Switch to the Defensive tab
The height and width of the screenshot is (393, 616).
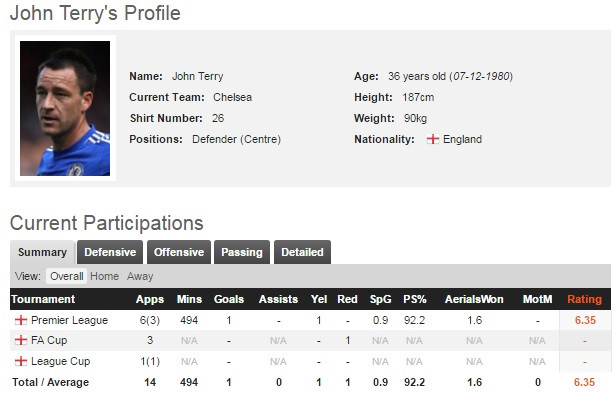click(x=110, y=252)
